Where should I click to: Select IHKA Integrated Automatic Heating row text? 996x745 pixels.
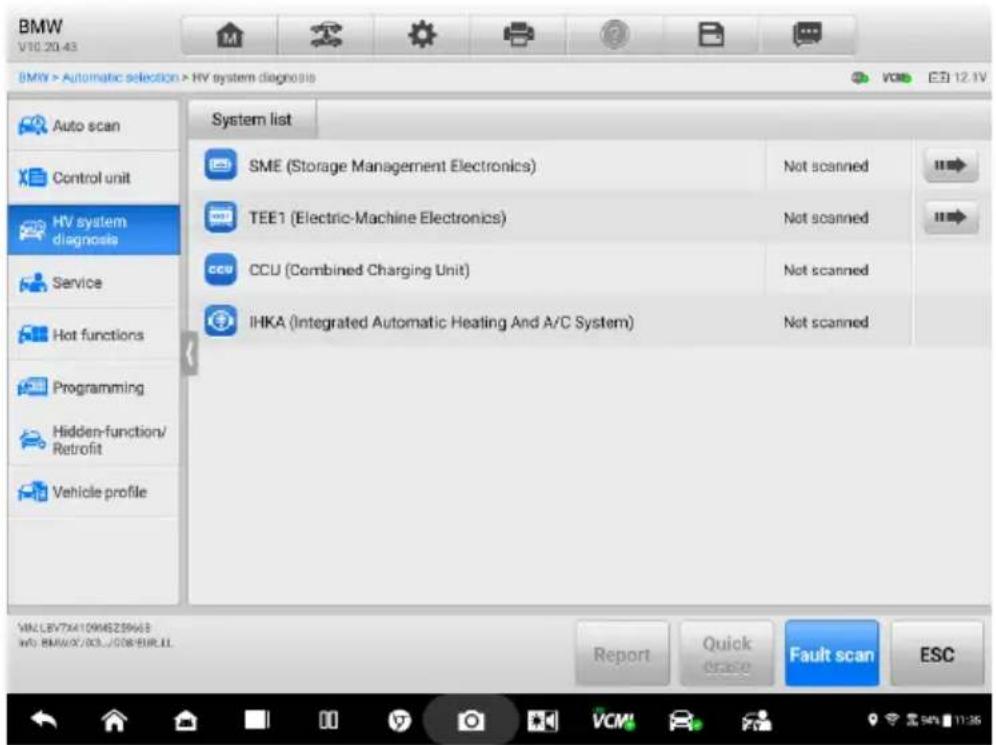(441, 323)
